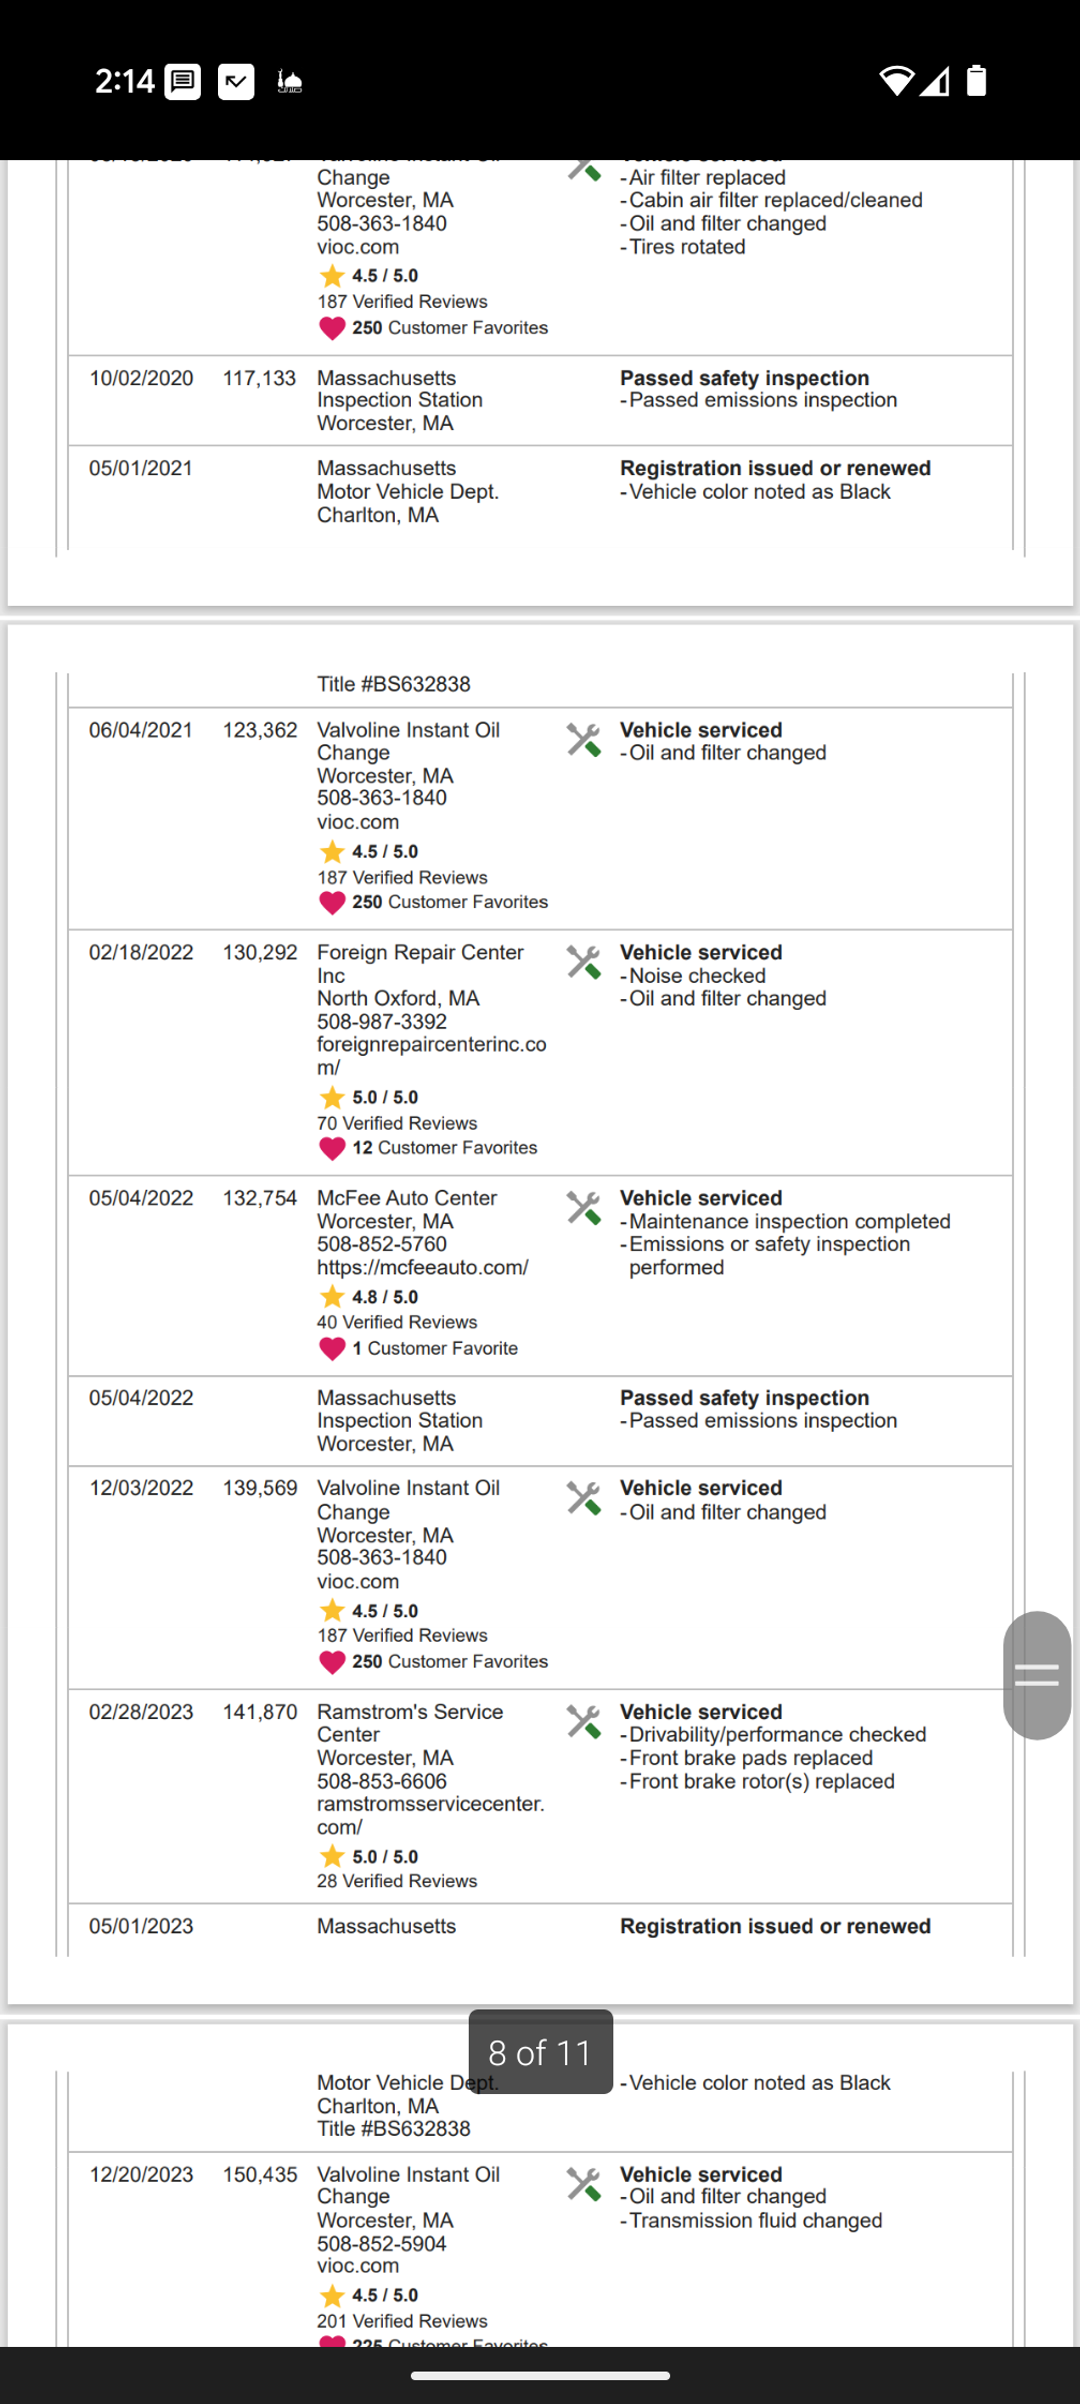Tap the wrench icon for Foreign Repair Center service
Viewport: 1080px width, 2404px height.
[x=583, y=962]
